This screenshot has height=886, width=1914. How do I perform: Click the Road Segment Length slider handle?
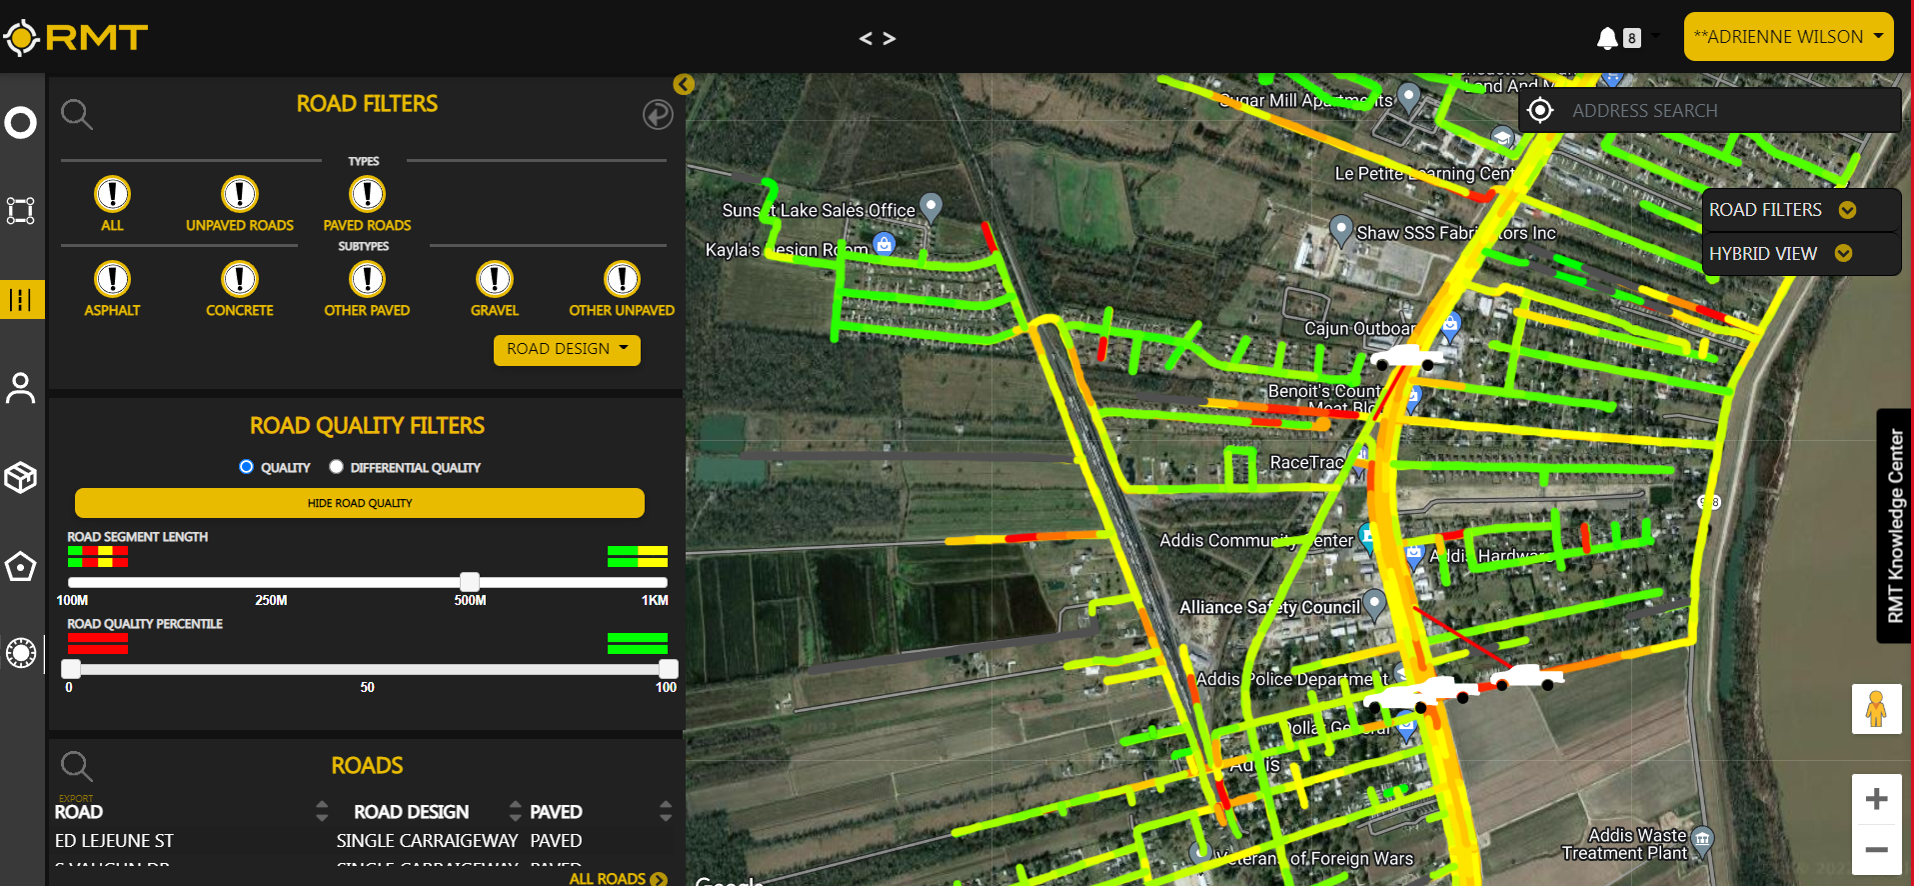coord(469,582)
